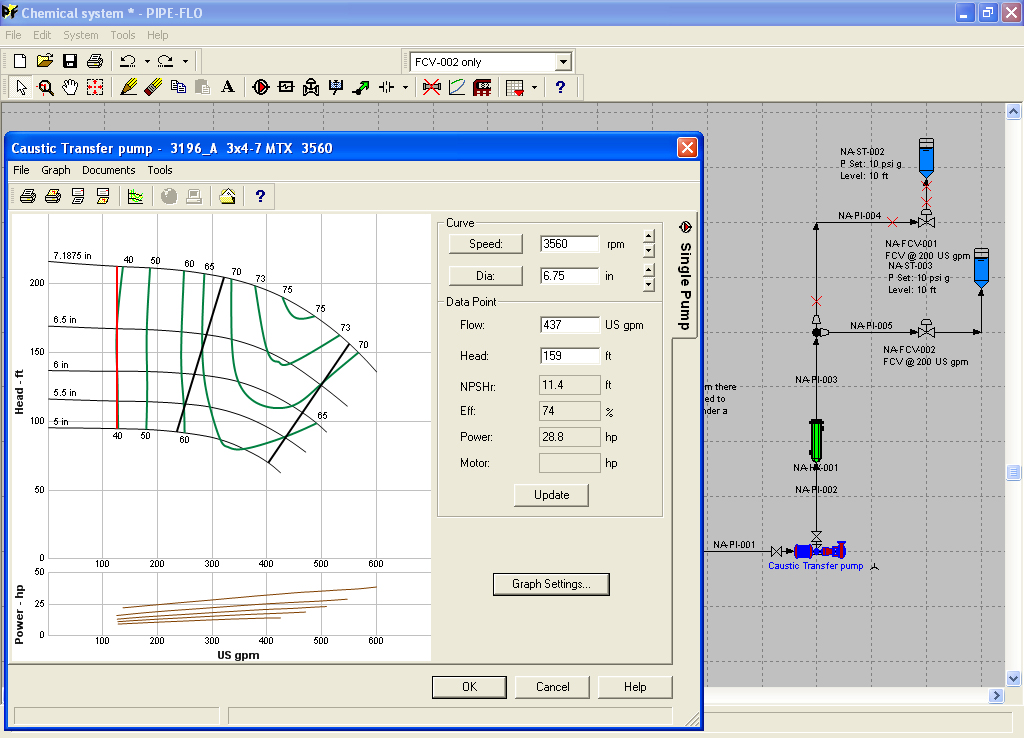Viewport: 1024px width, 738px height.
Task: Select the arrow pointer tool
Action: coord(21,87)
